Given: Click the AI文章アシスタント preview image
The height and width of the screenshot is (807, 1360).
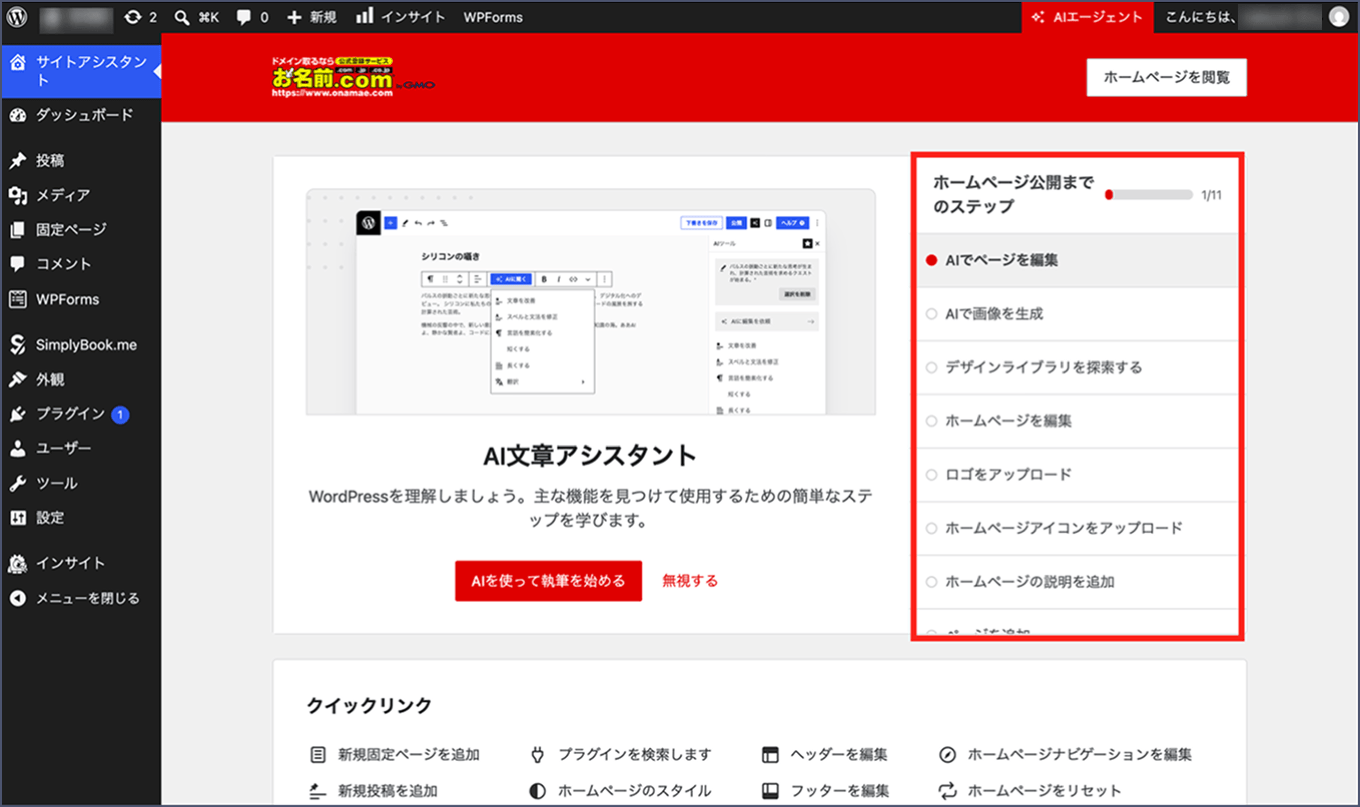Looking at the screenshot, I should (x=591, y=302).
